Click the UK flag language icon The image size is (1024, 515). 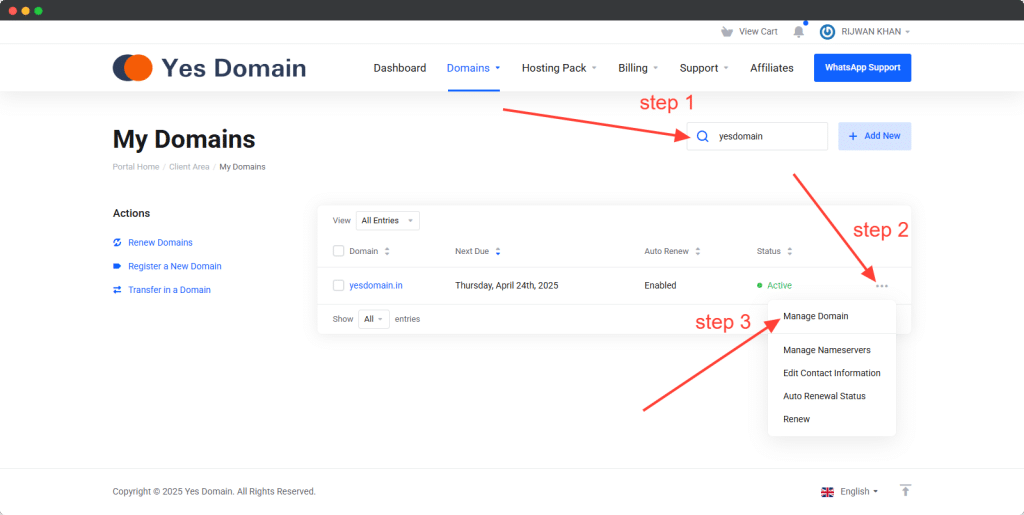827,492
